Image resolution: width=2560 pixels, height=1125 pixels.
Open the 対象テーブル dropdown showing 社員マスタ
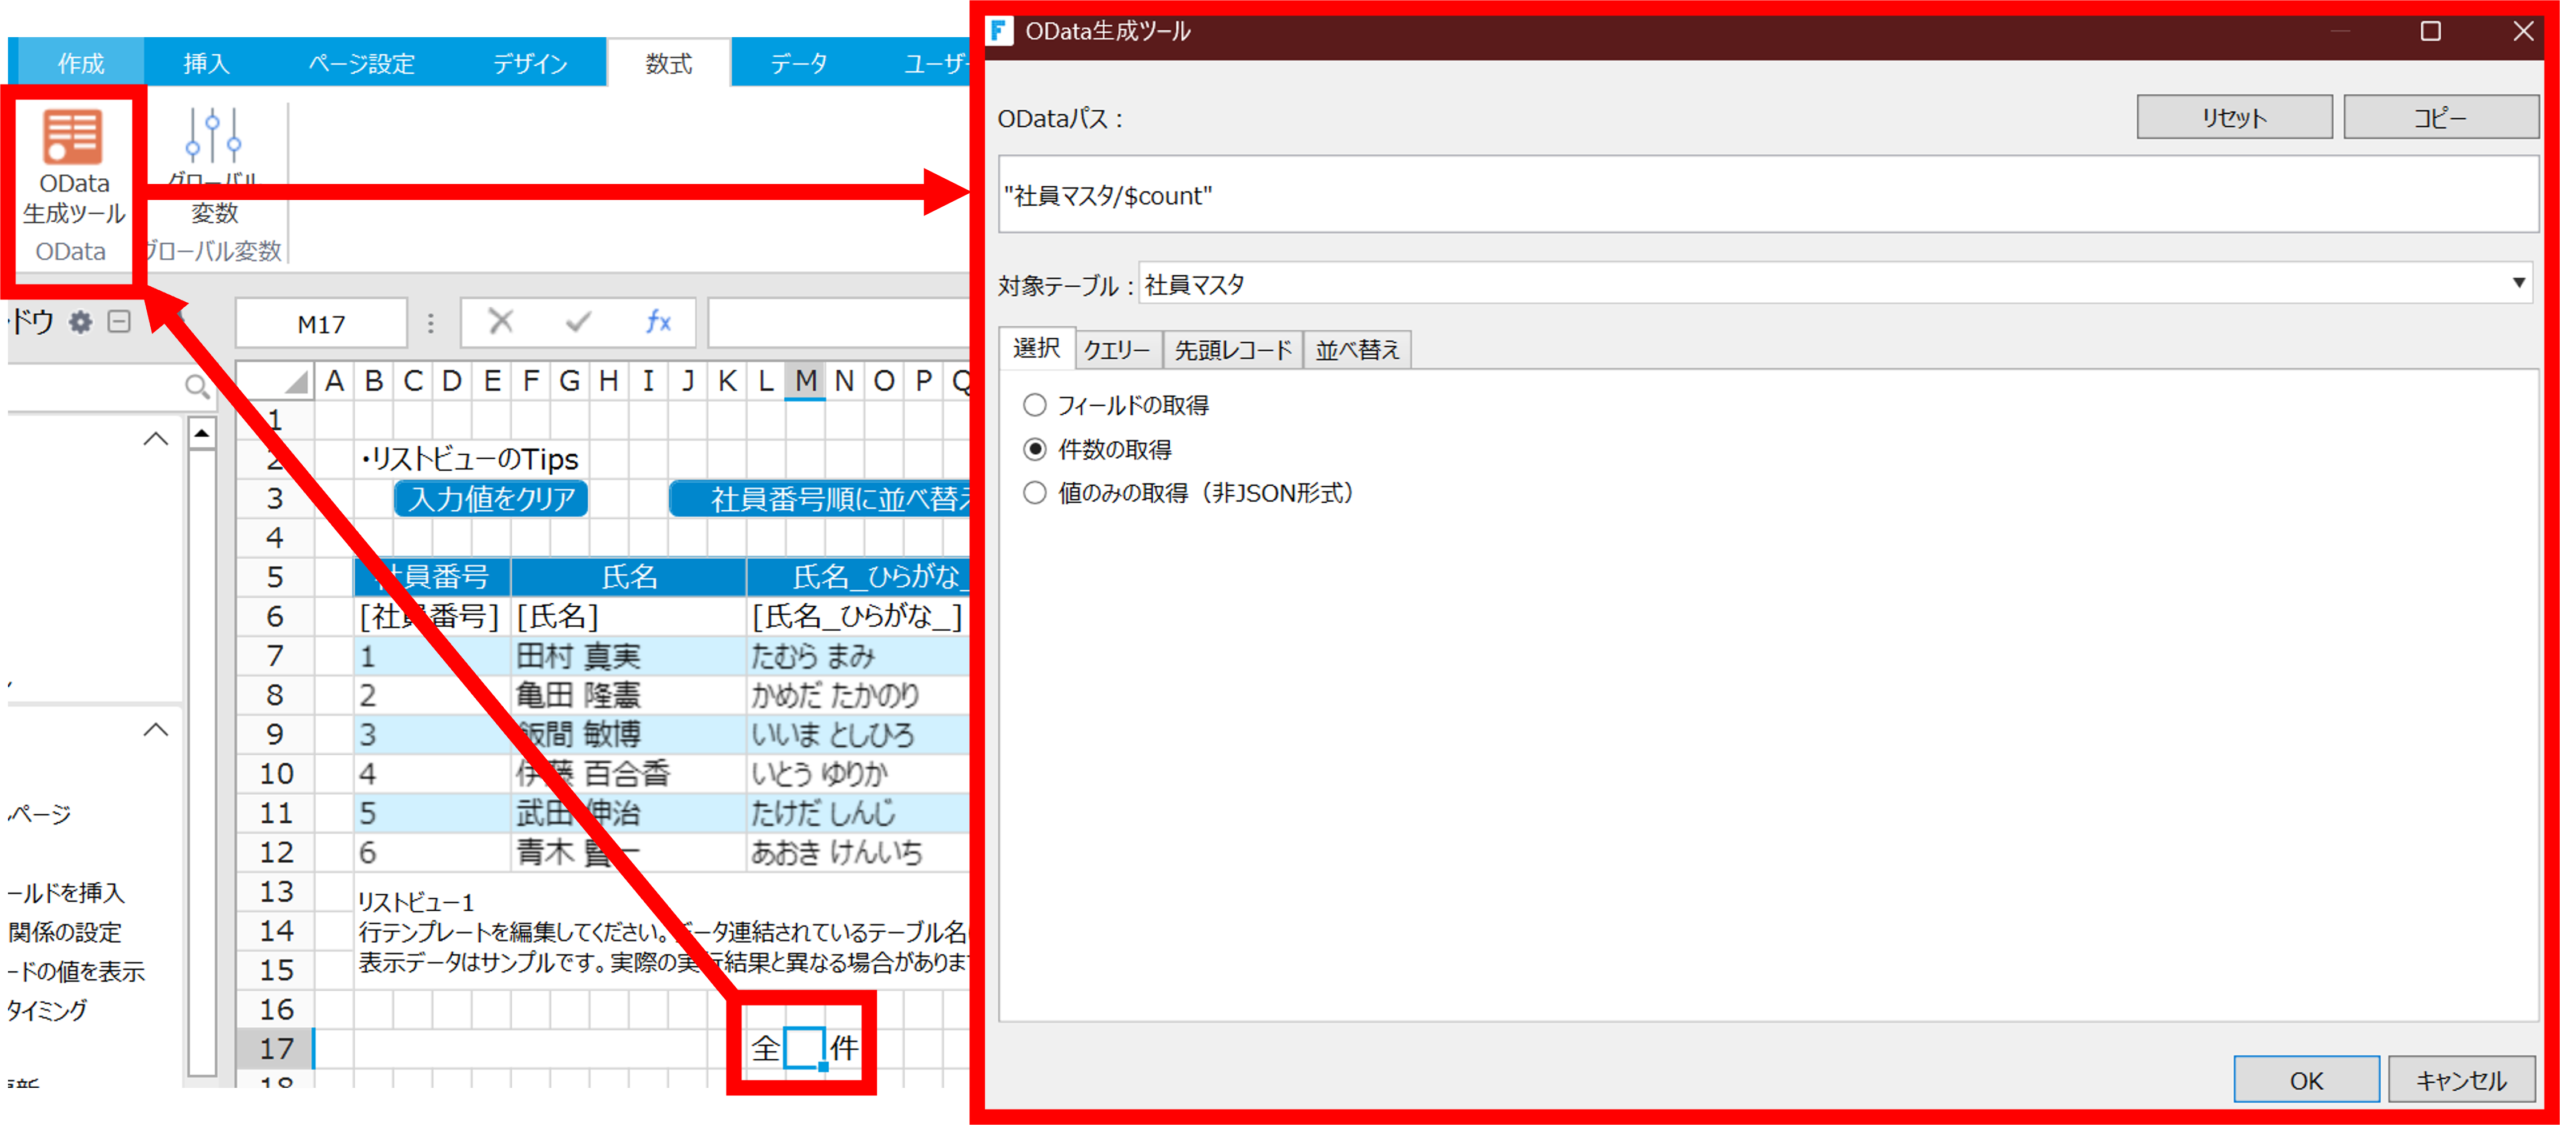(x=1834, y=284)
